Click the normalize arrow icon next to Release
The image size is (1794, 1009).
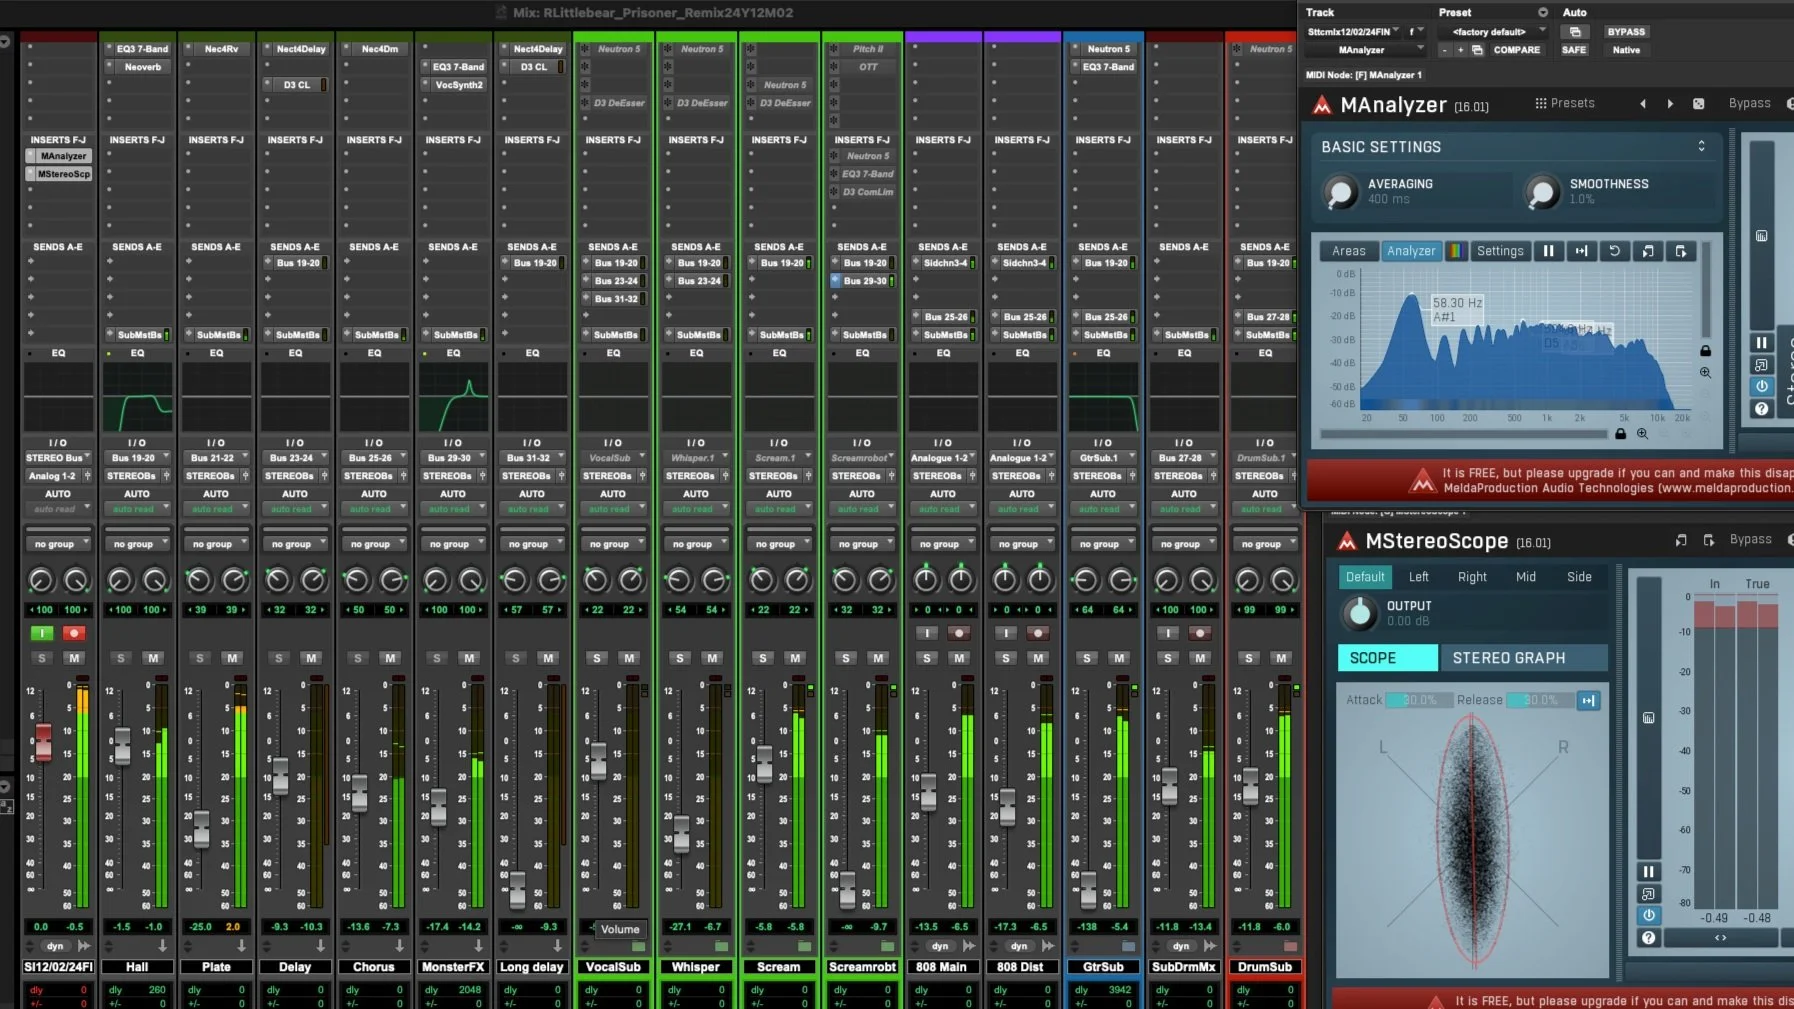(x=1588, y=700)
